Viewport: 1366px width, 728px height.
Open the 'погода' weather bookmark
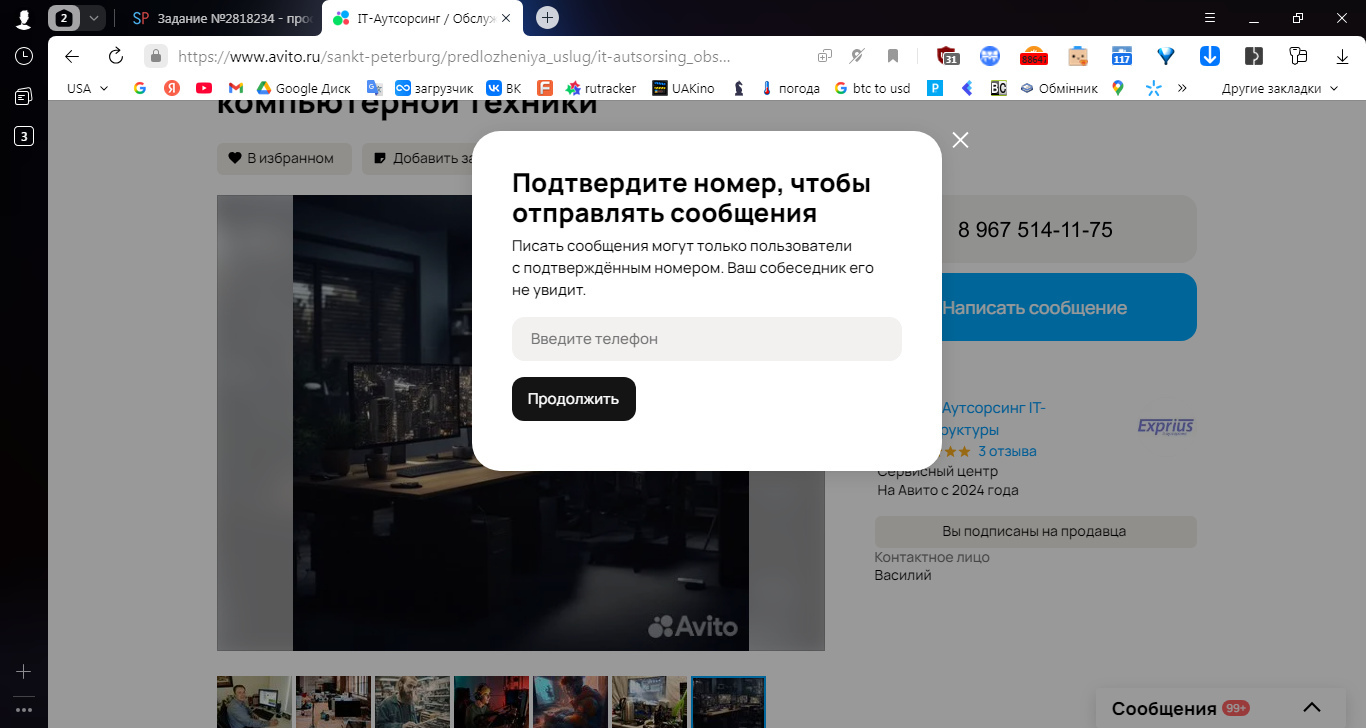(x=790, y=88)
